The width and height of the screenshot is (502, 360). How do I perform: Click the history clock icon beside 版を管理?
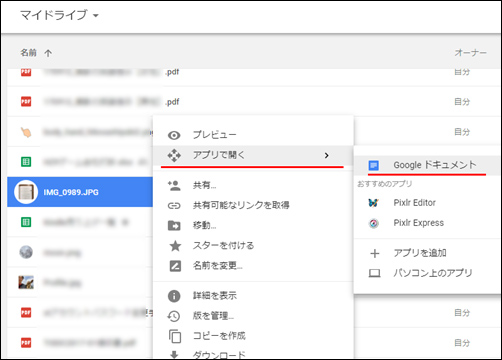(x=174, y=316)
